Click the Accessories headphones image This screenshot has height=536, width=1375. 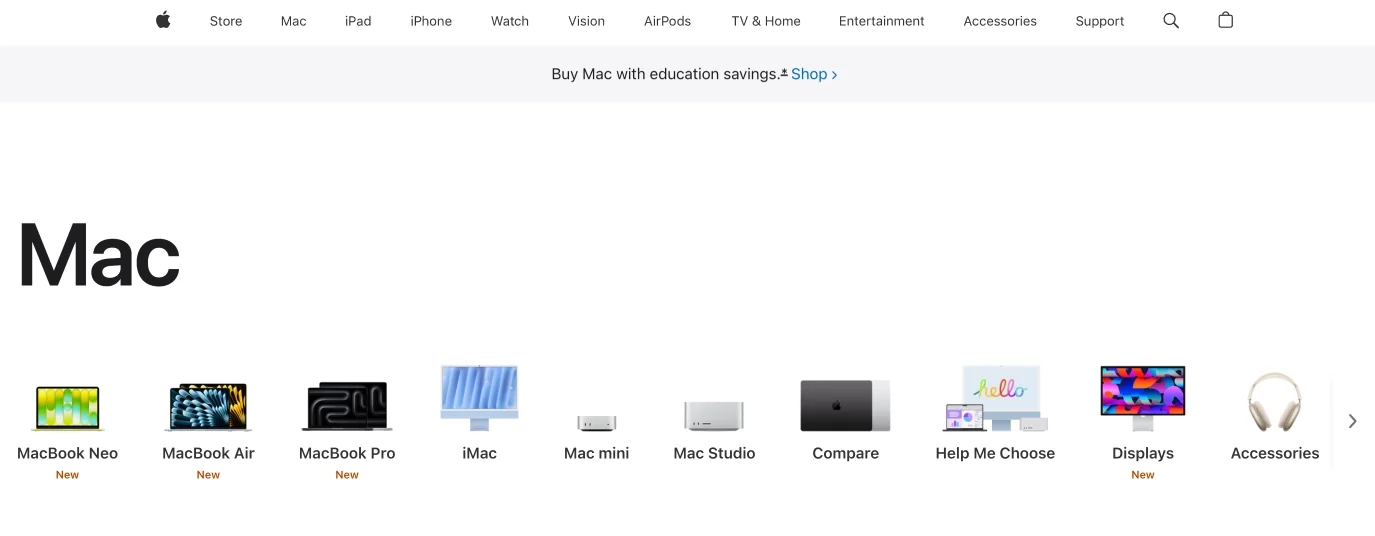click(x=1275, y=402)
